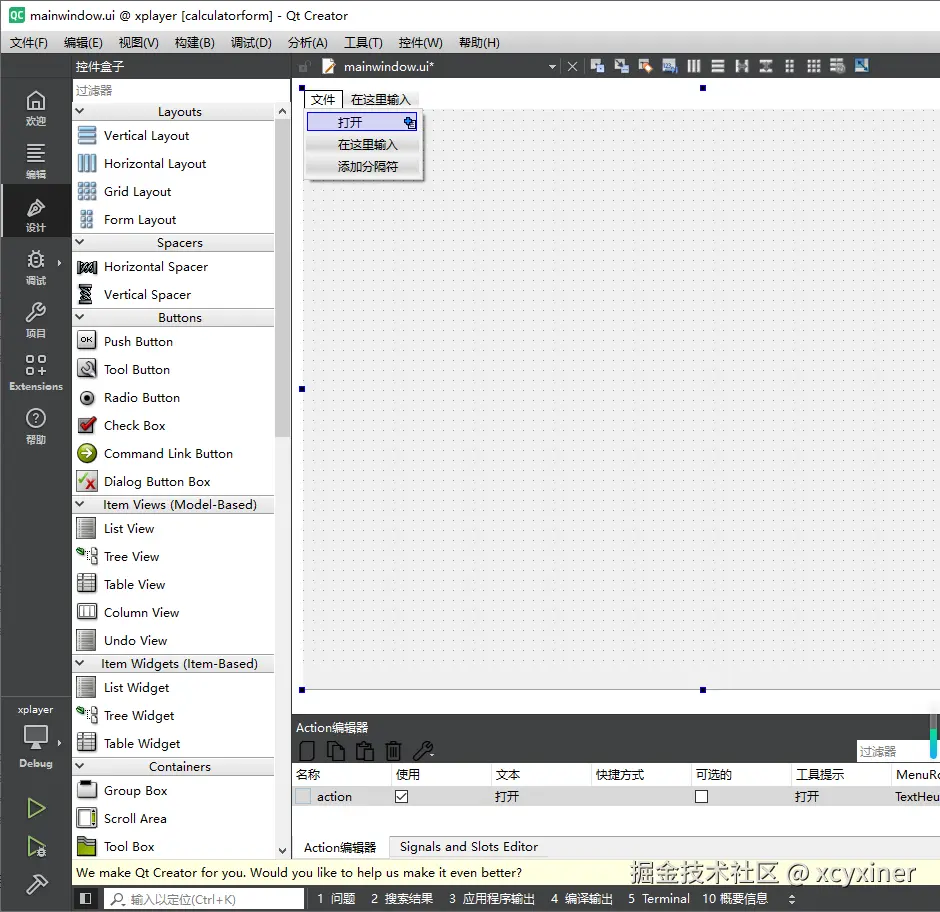Image resolution: width=940 pixels, height=912 pixels.
Task: Click the xplayer Debug kit selector
Action: [x=35, y=736]
